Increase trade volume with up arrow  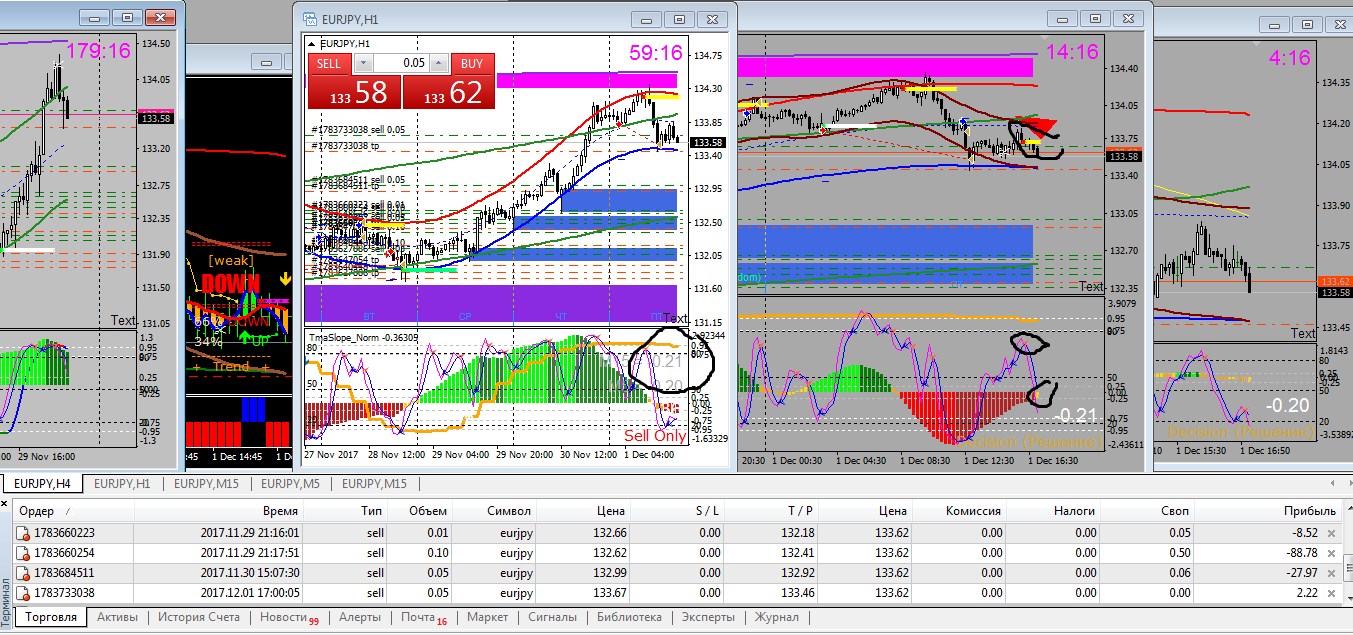(x=441, y=63)
